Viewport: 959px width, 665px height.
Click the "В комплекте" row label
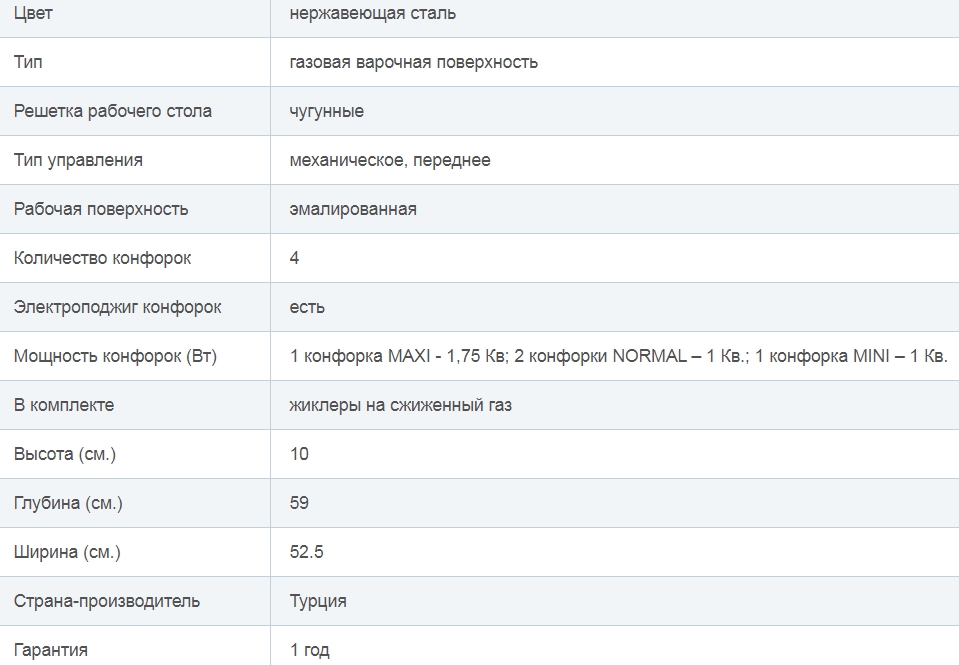64,405
